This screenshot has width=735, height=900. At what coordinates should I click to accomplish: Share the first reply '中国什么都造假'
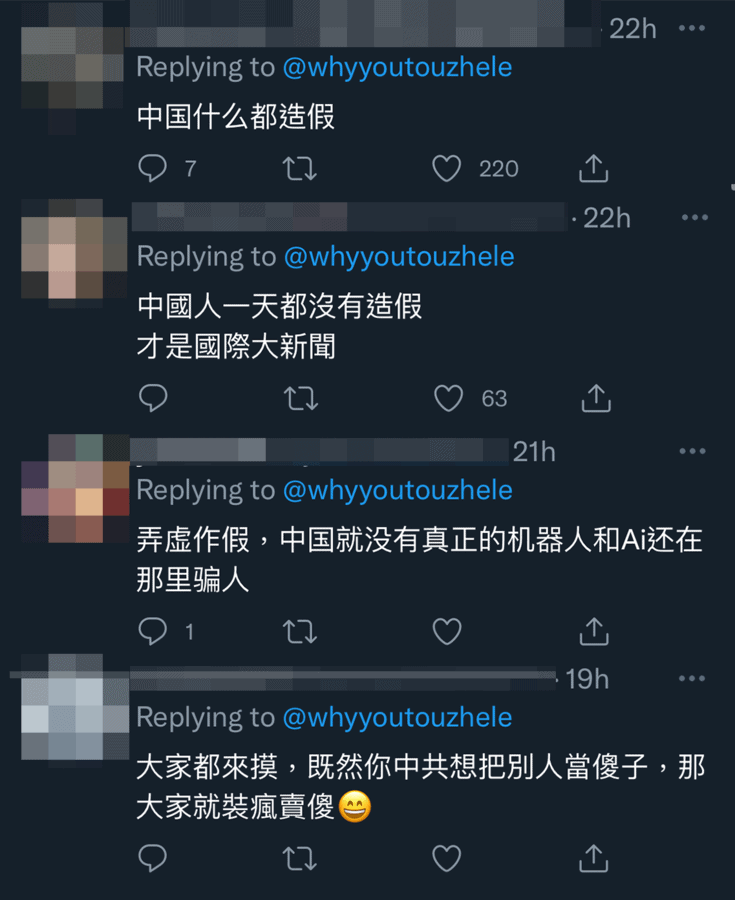pos(593,168)
